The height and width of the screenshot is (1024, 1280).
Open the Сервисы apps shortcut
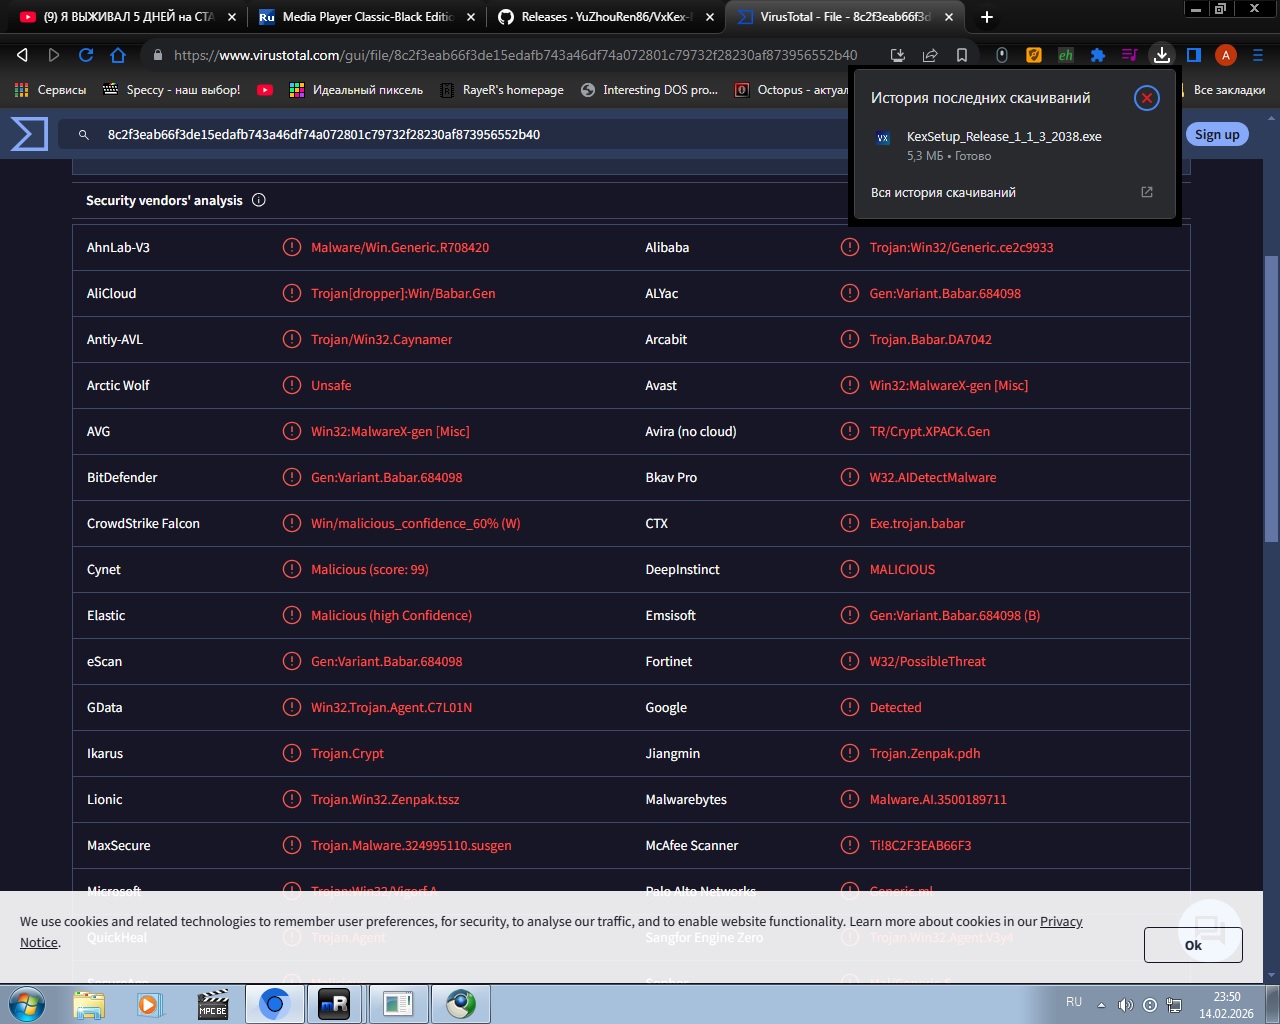(50, 90)
